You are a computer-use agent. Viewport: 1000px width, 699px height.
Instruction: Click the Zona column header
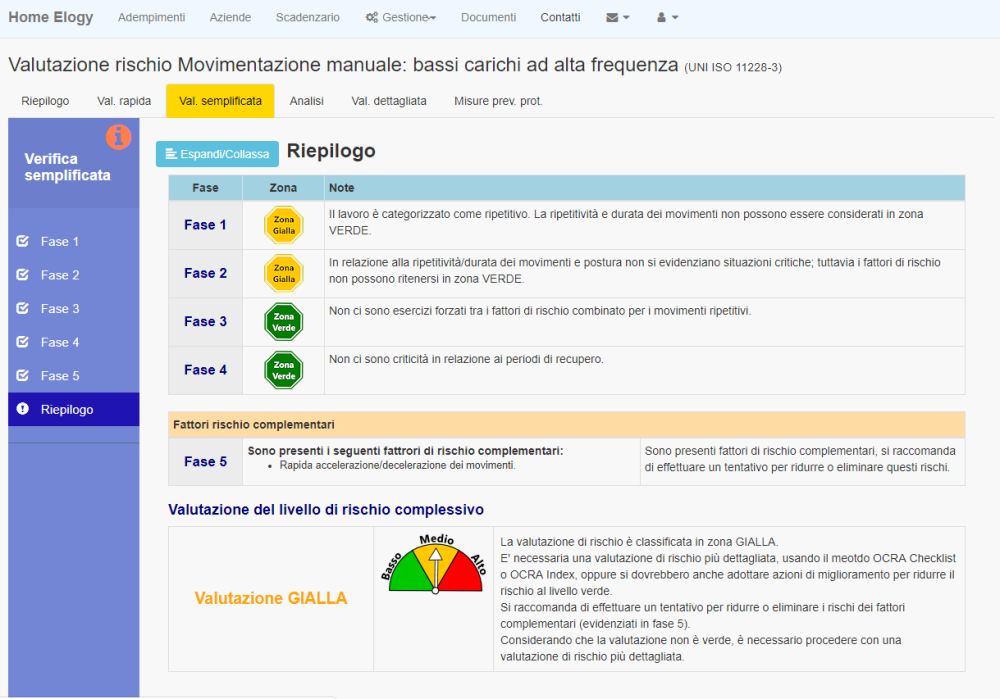[x=283, y=188]
